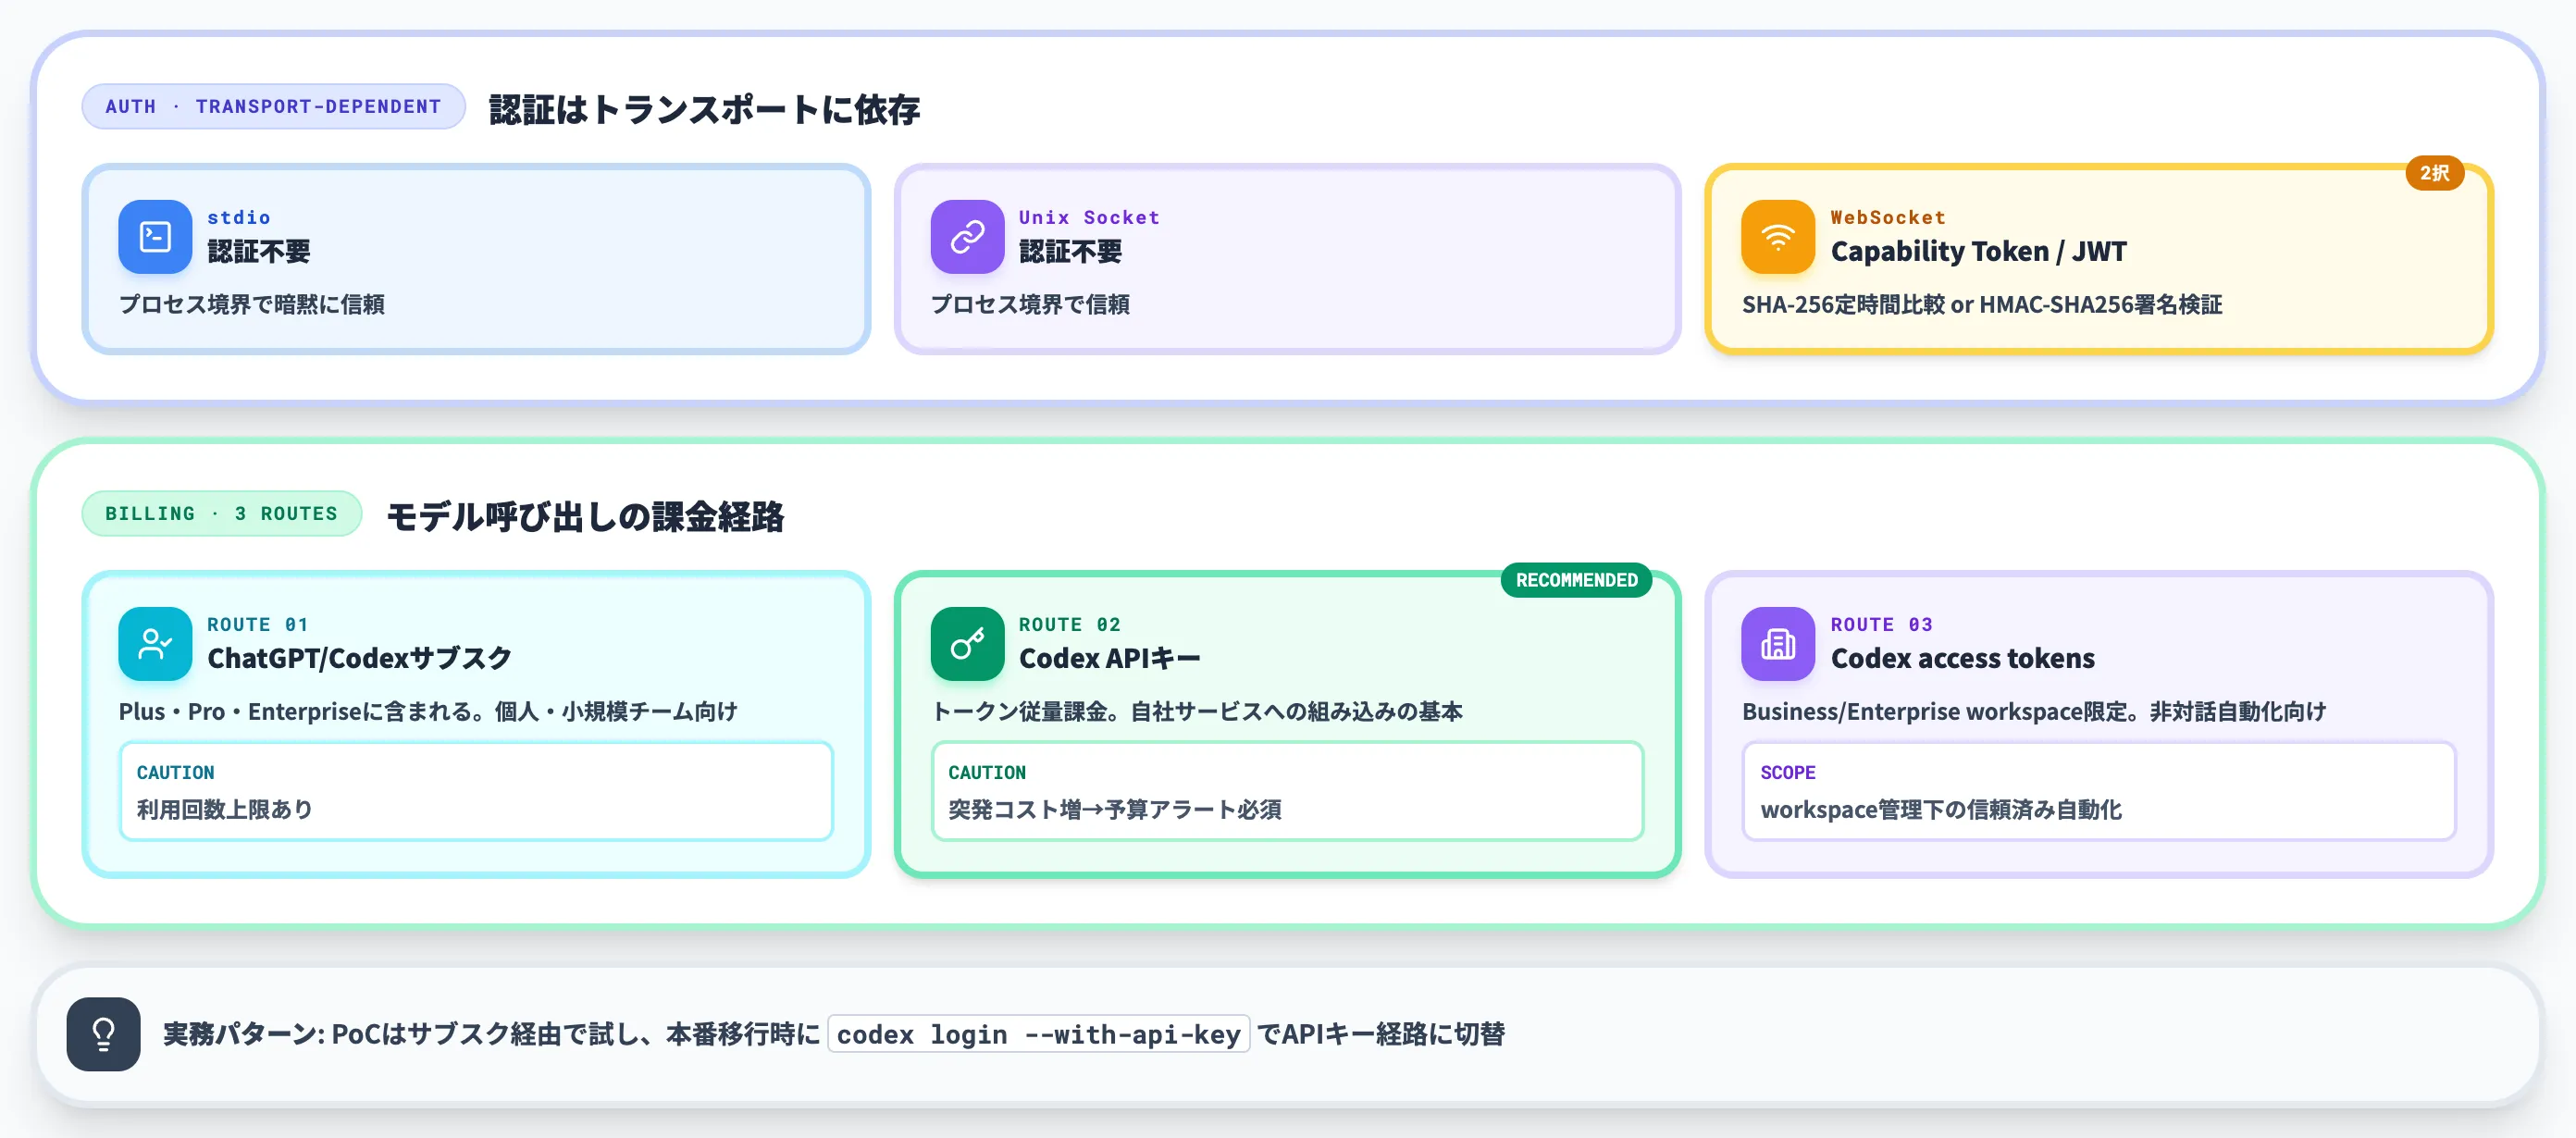Click the WebSocket wifi icon
Viewport: 2576px width, 1138px height.
(1778, 237)
